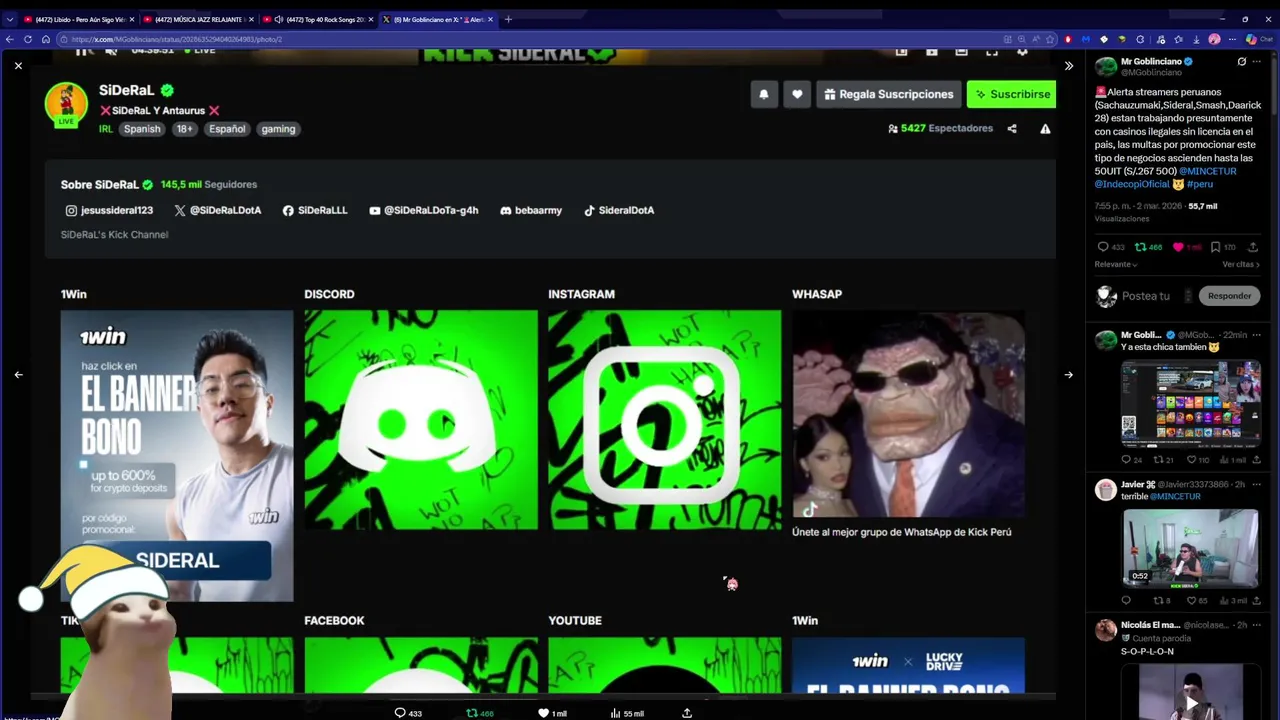Click Regala Suscripciones button
1280x720 pixels.
(x=889, y=94)
